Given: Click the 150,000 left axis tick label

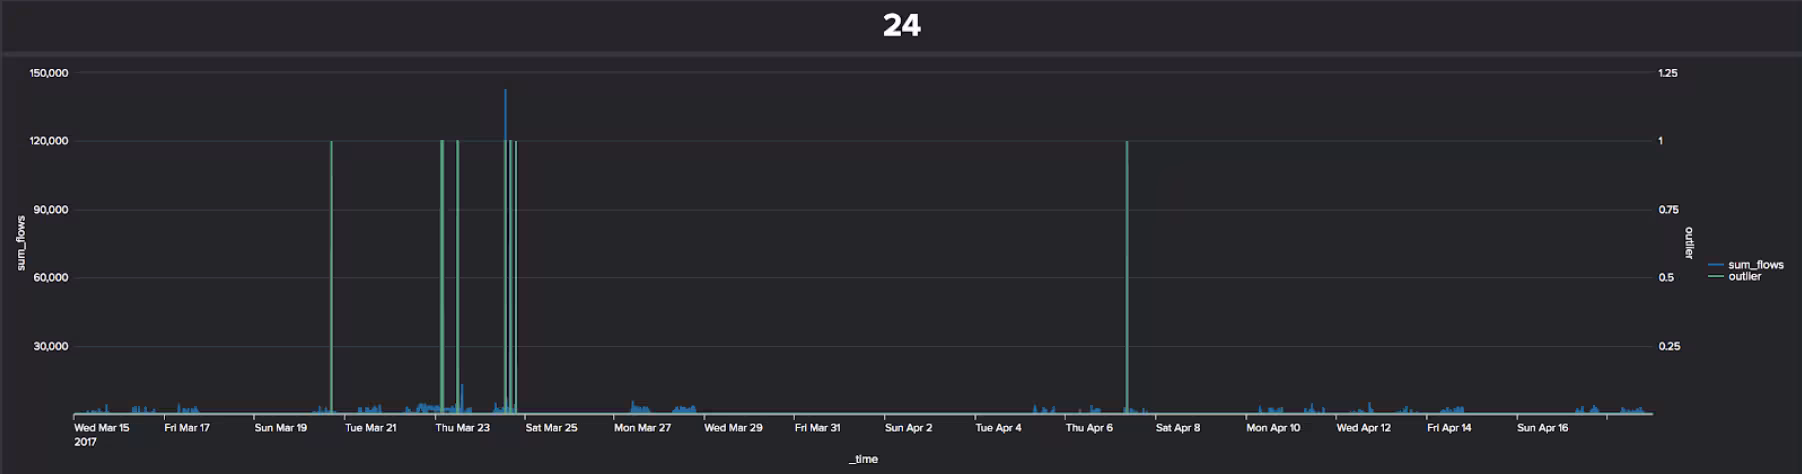Looking at the screenshot, I should (49, 73).
